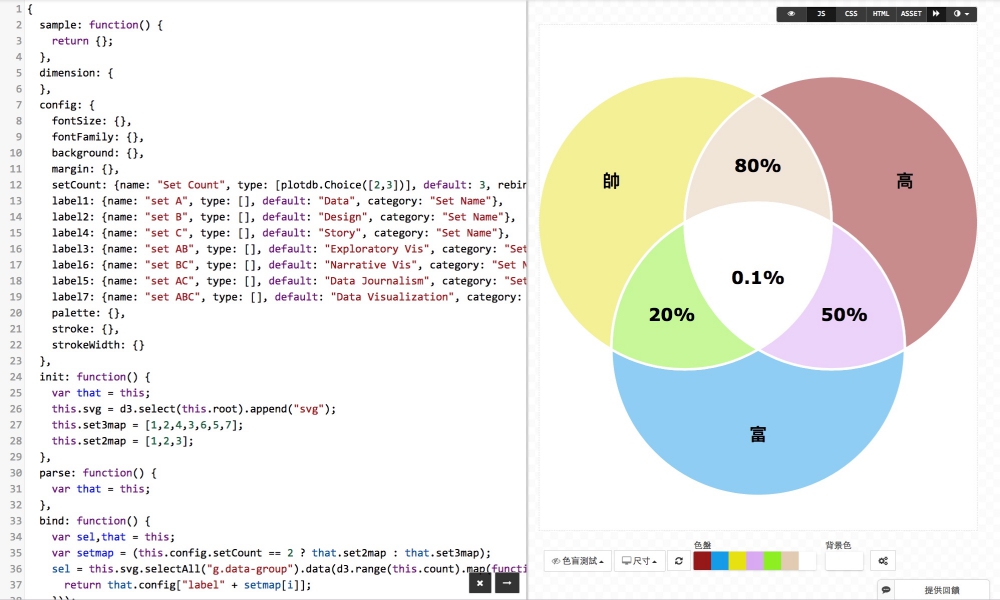Click the right arrow button in code editor
The height and width of the screenshot is (600, 1000).
point(507,583)
